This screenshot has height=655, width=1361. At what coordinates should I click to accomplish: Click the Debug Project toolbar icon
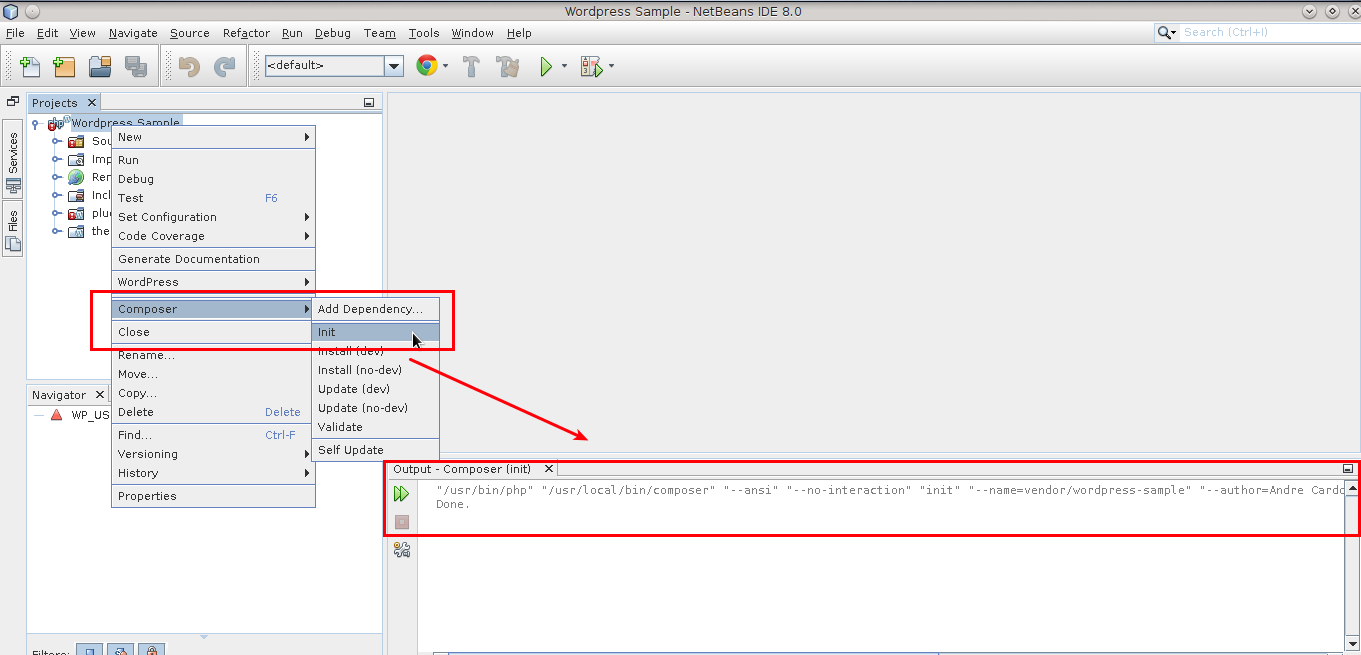pyautogui.click(x=592, y=67)
